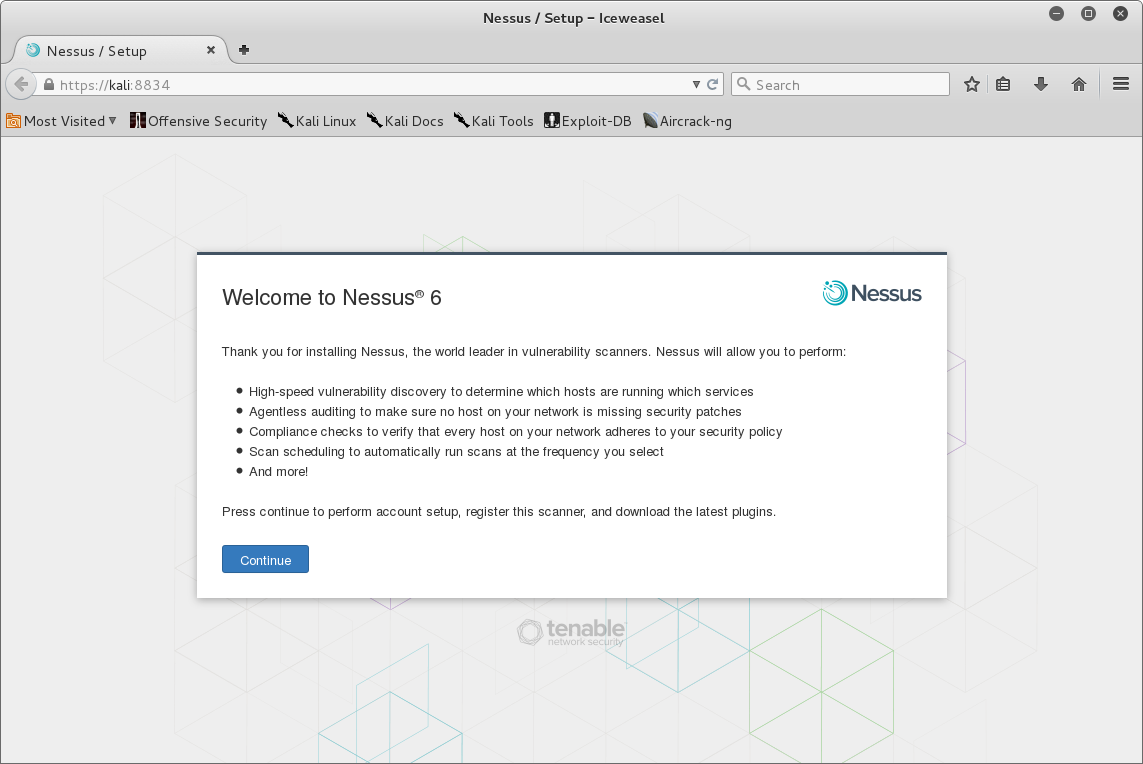Click the Nessus logo in the welcome panel
The width and height of the screenshot is (1143, 764).
pos(872,293)
